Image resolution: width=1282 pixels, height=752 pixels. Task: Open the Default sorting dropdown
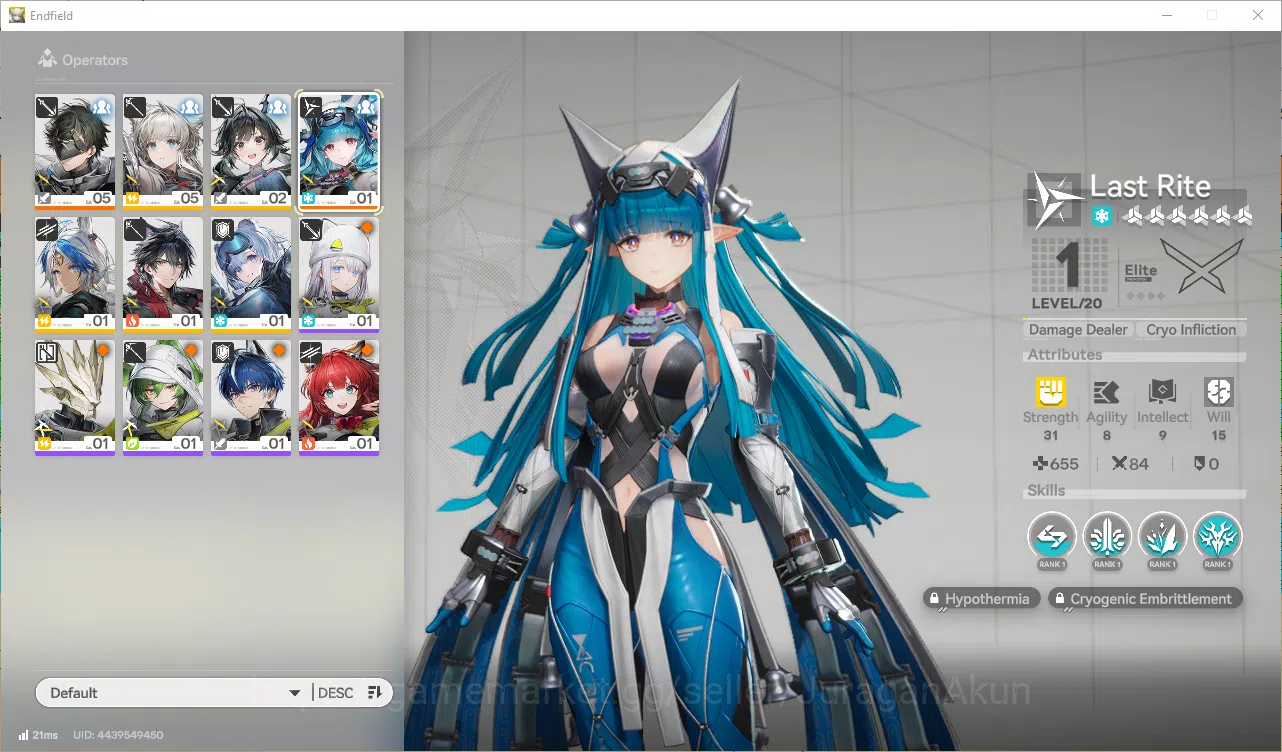(x=173, y=693)
